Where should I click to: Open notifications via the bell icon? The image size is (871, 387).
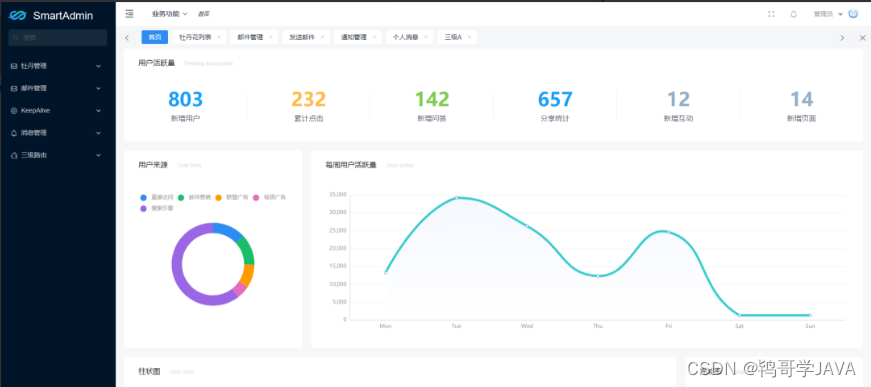click(793, 14)
